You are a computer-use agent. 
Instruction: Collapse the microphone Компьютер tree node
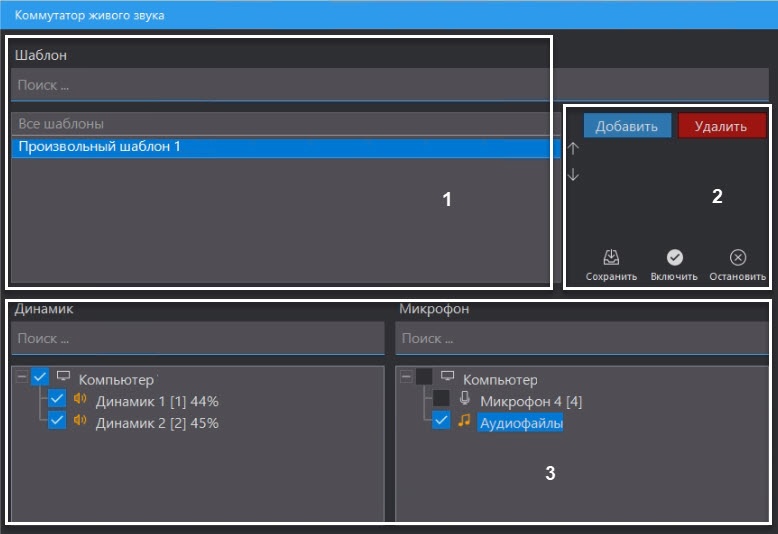[405, 378]
